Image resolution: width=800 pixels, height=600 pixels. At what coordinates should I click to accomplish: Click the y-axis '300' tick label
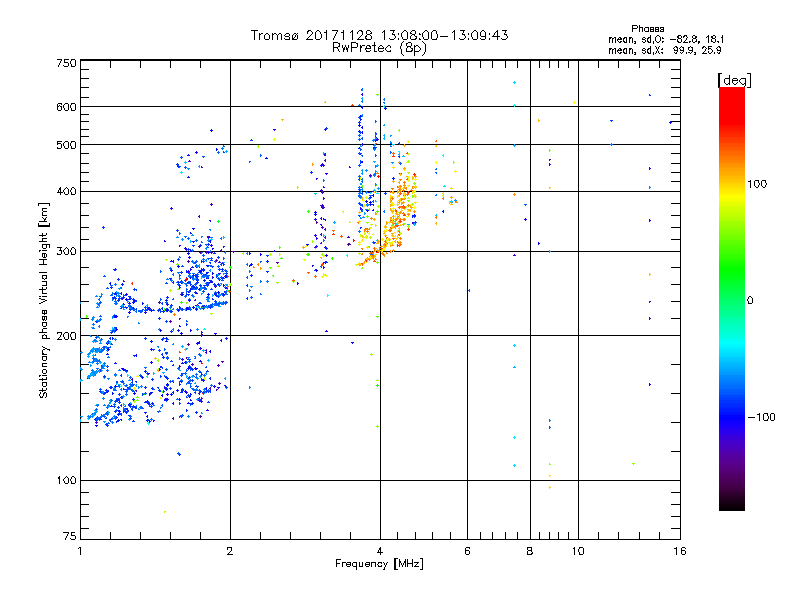point(66,251)
